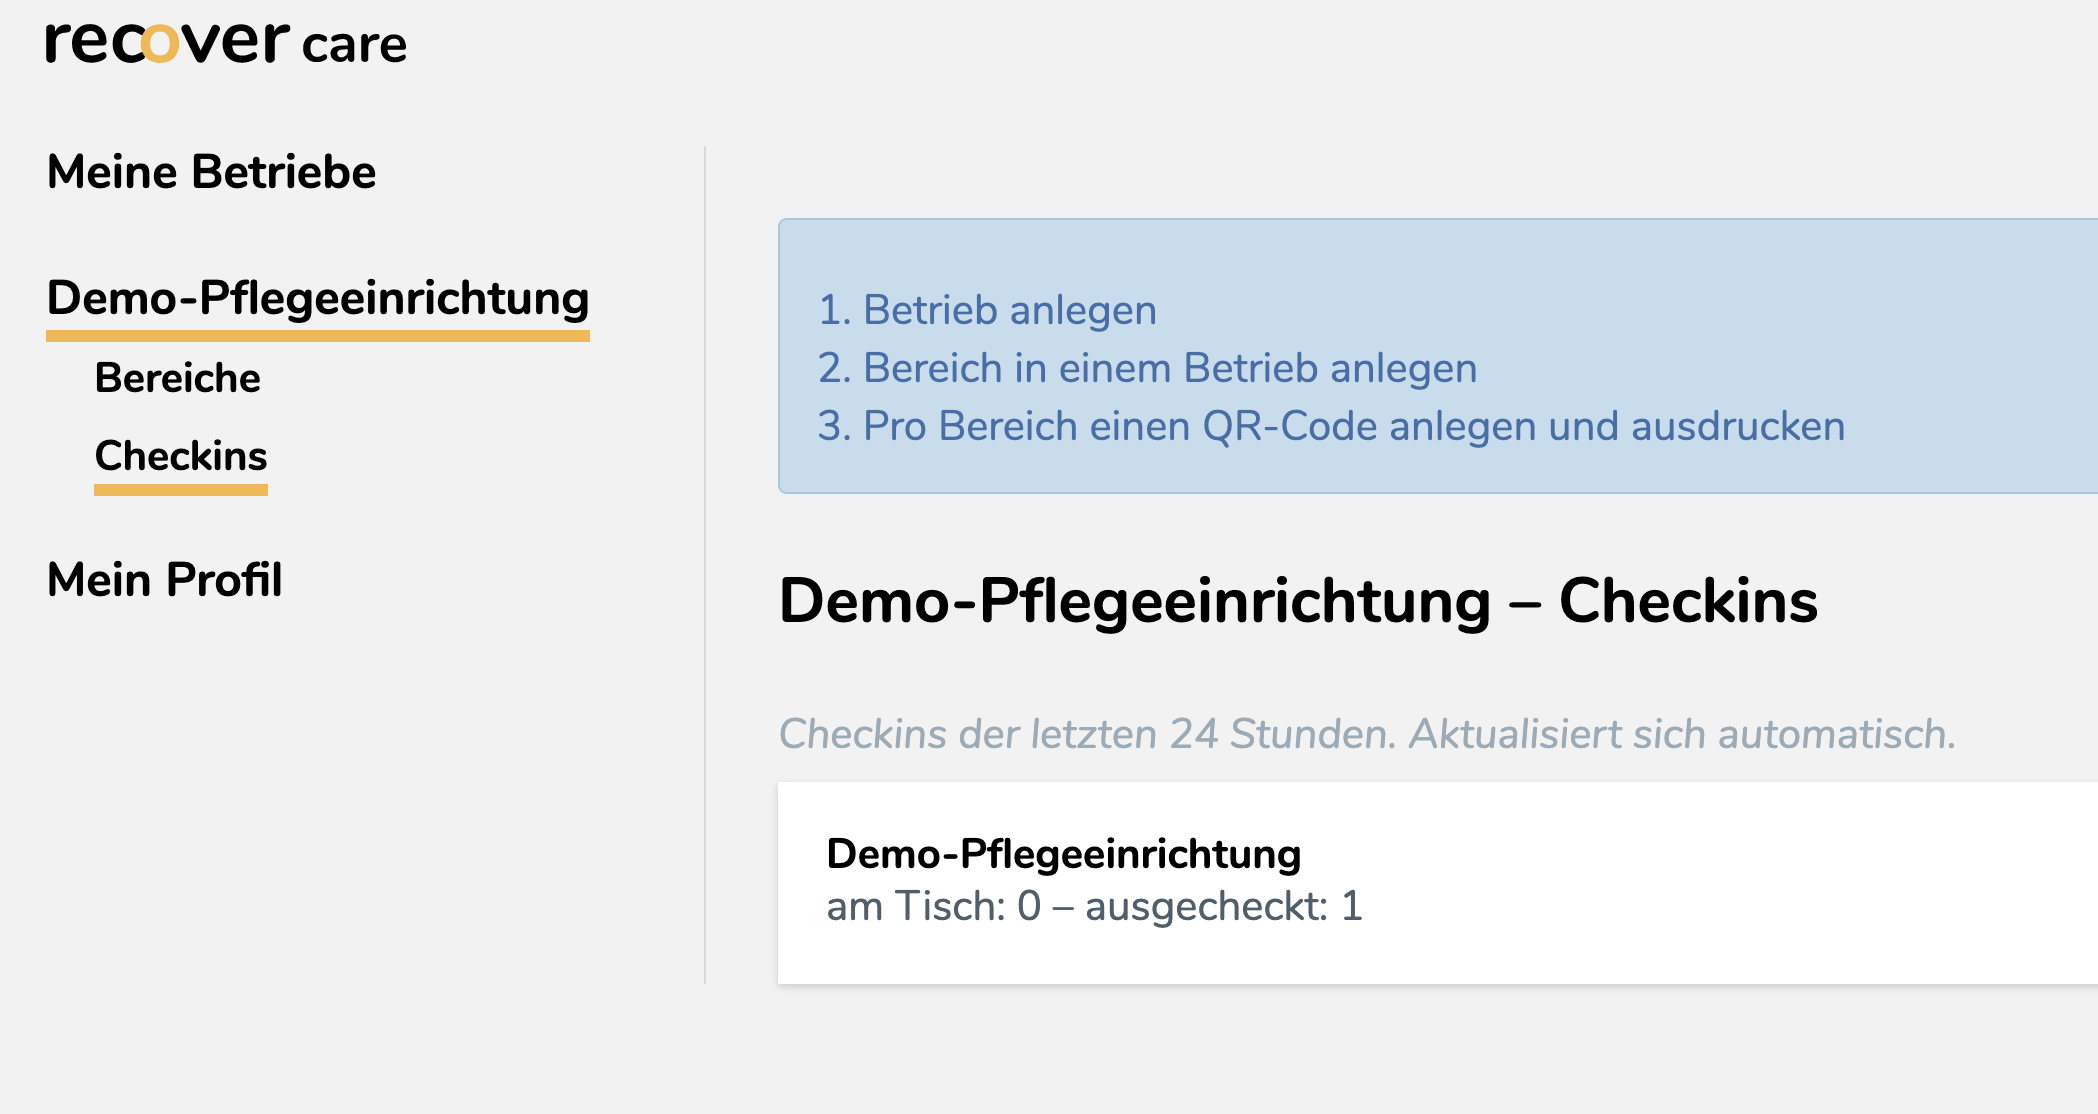
Task: Open Mein Profil
Action: [165, 580]
